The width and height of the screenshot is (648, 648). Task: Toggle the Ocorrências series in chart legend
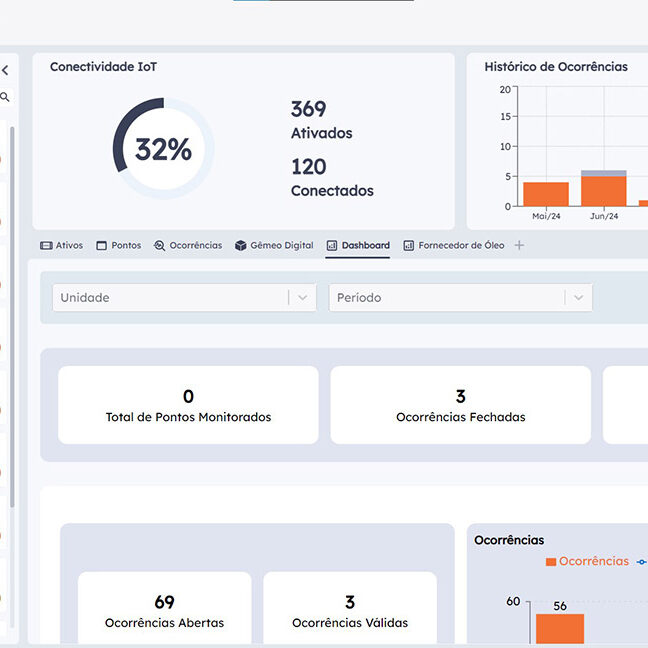coord(587,561)
